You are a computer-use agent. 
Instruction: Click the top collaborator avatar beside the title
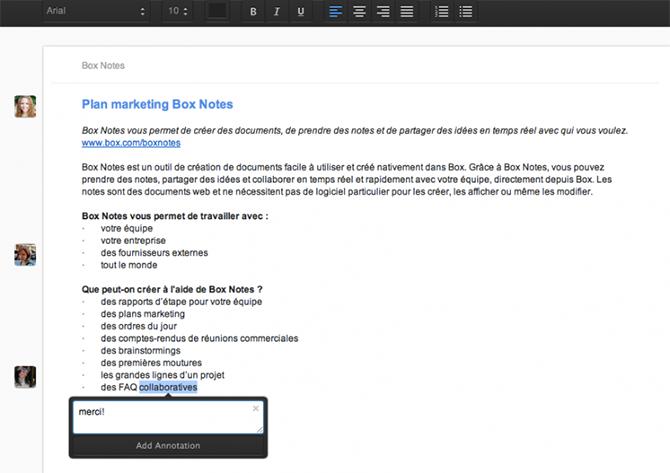pyautogui.click(x=25, y=106)
